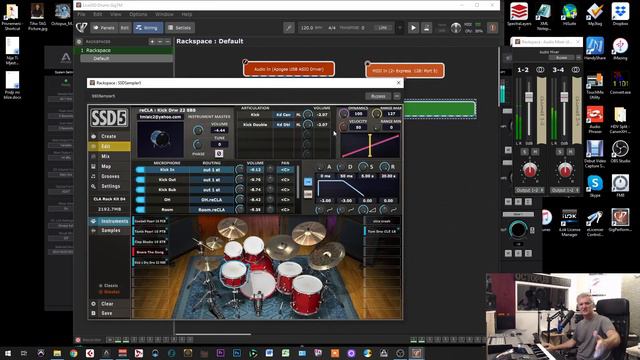This screenshot has height=360, width=640.
Task: Open the File menu in Gig Performer
Action: coord(82,14)
